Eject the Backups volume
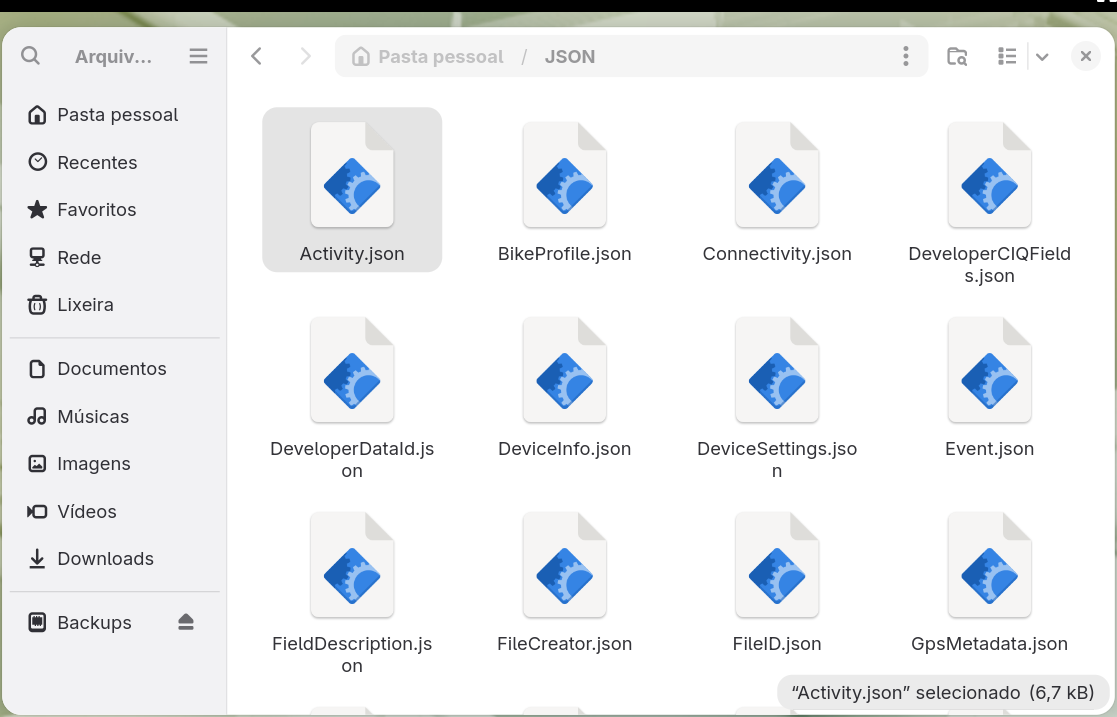The width and height of the screenshot is (1117, 717). coord(186,622)
